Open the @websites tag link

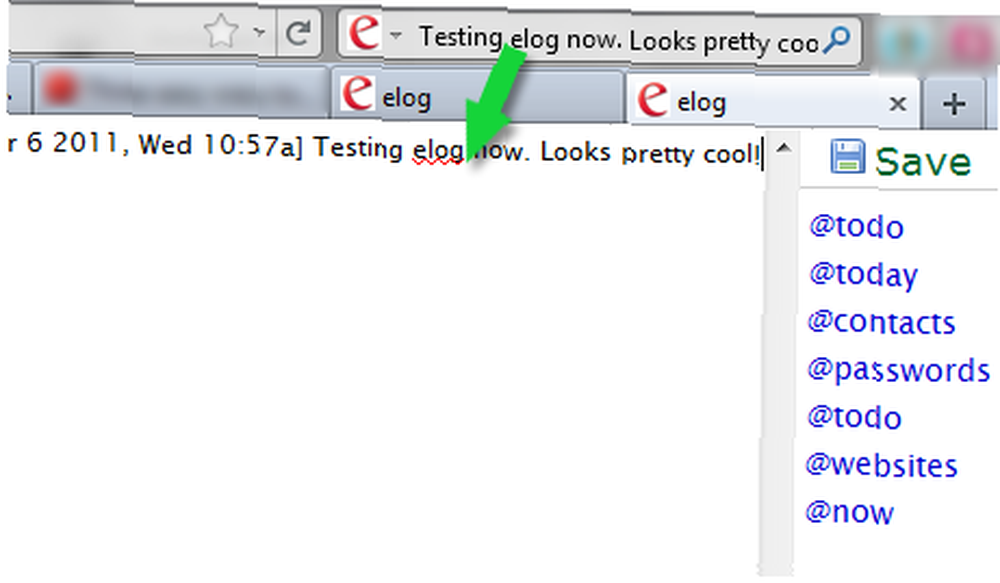(881, 465)
